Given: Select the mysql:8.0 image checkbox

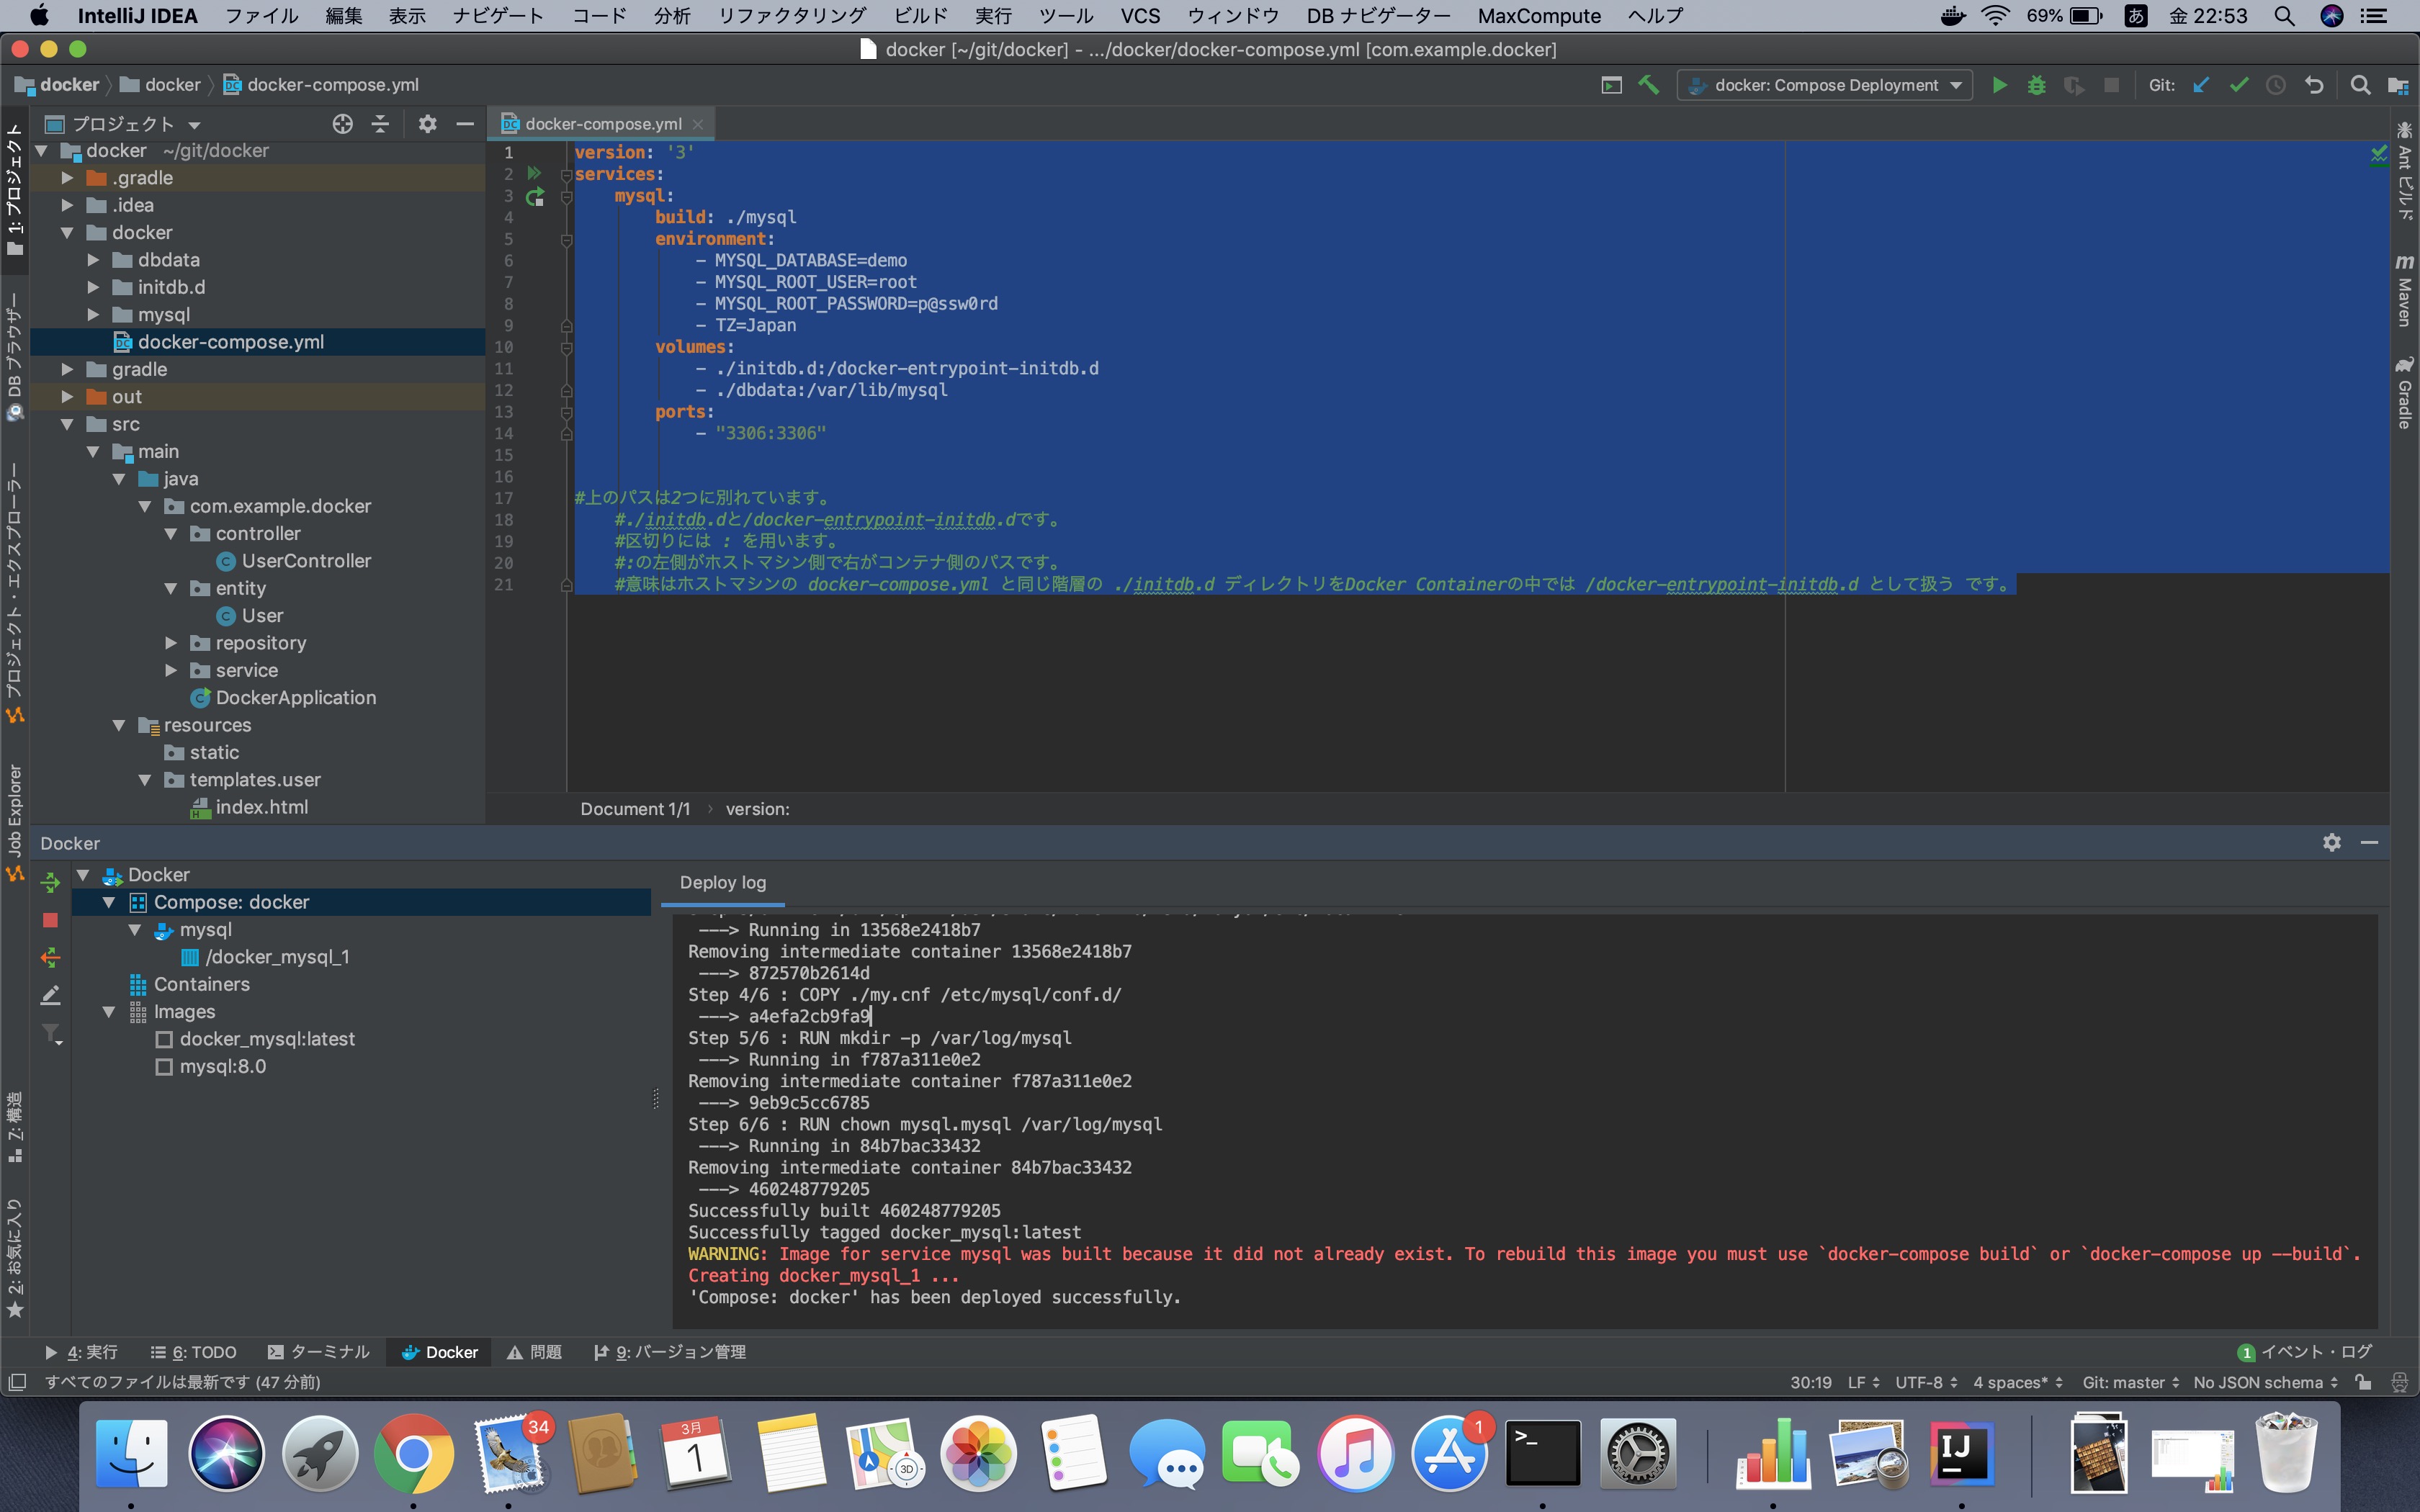Looking at the screenshot, I should coord(164,1067).
